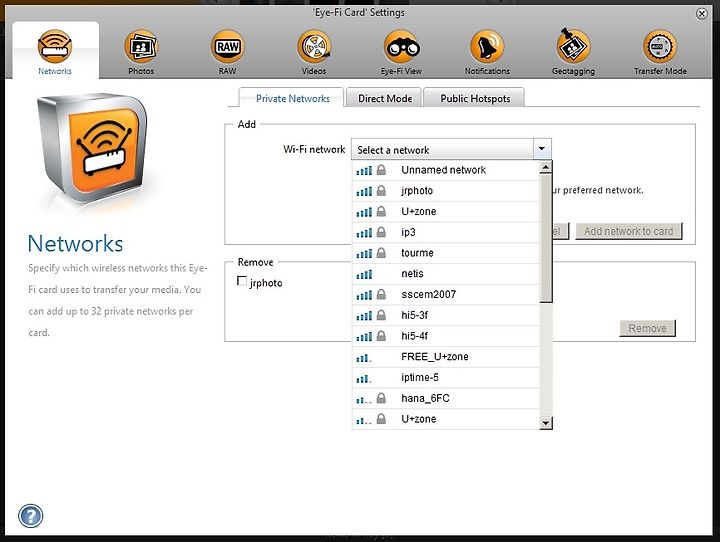Click lock icon next to jrphoto network

coord(381,191)
